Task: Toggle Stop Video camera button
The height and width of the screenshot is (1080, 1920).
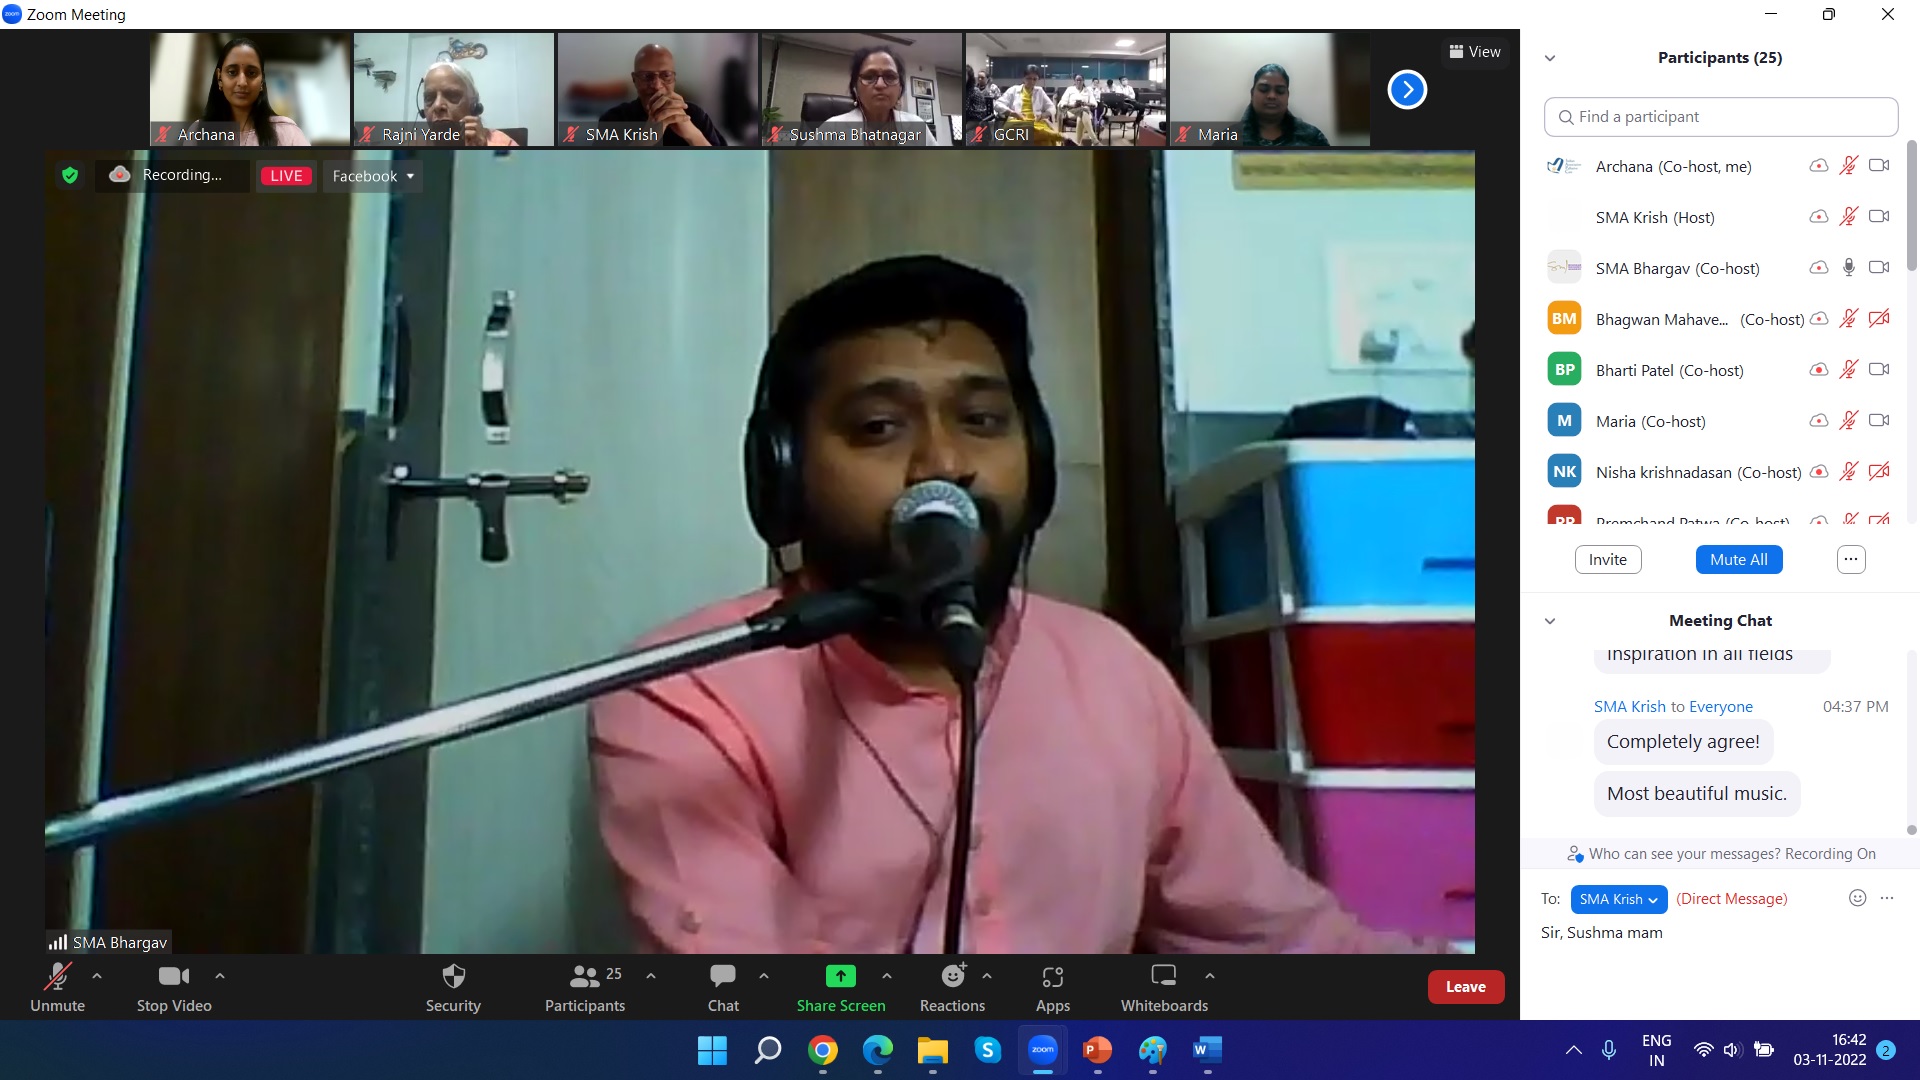Action: tap(173, 976)
